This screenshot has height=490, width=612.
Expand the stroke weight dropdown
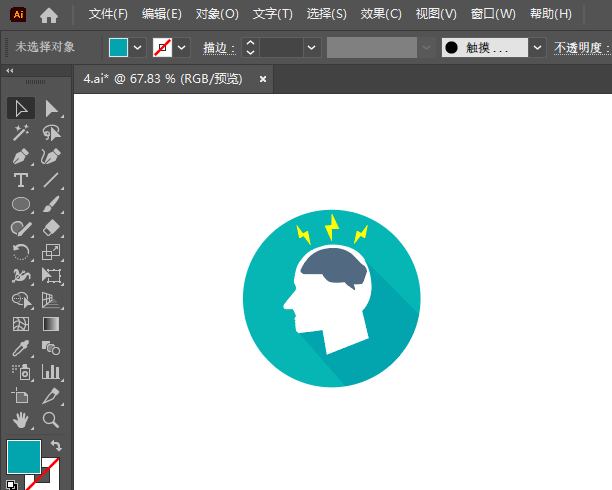[x=311, y=48]
